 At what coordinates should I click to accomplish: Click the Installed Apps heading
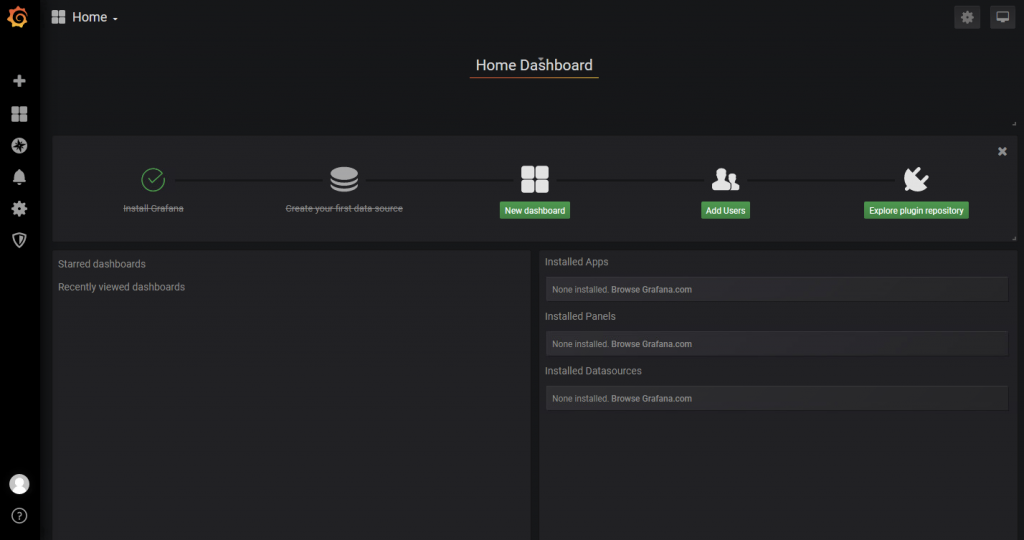(x=577, y=262)
